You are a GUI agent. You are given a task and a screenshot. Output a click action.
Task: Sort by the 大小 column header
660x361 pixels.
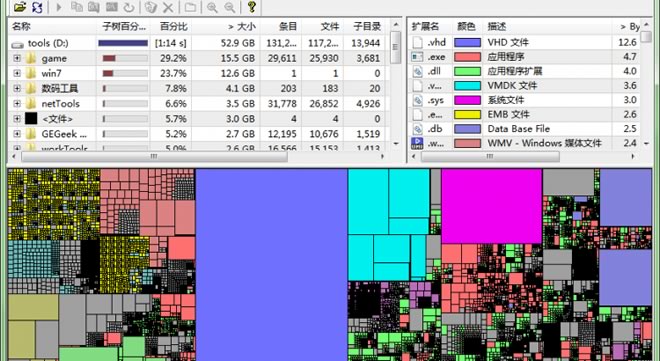coord(226,27)
